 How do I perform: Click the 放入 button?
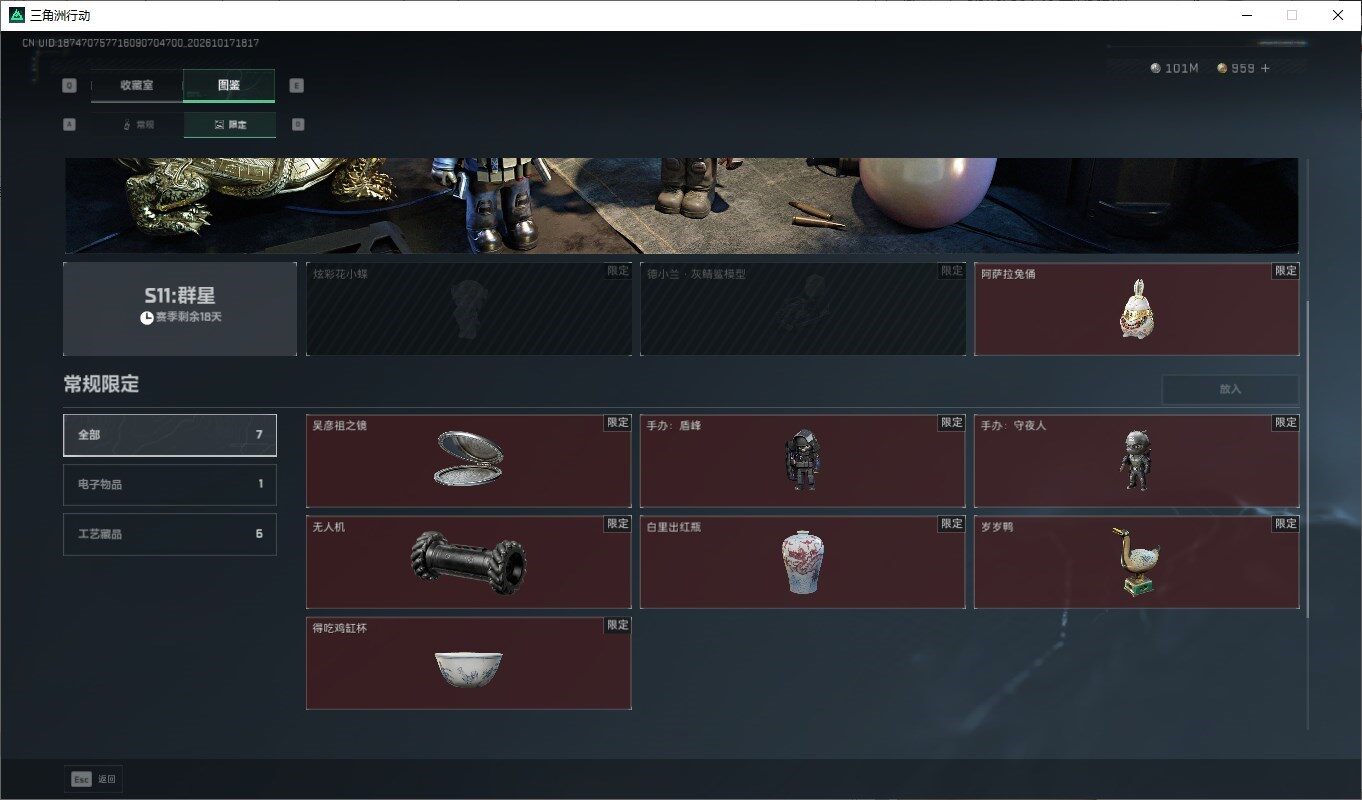click(x=1230, y=389)
